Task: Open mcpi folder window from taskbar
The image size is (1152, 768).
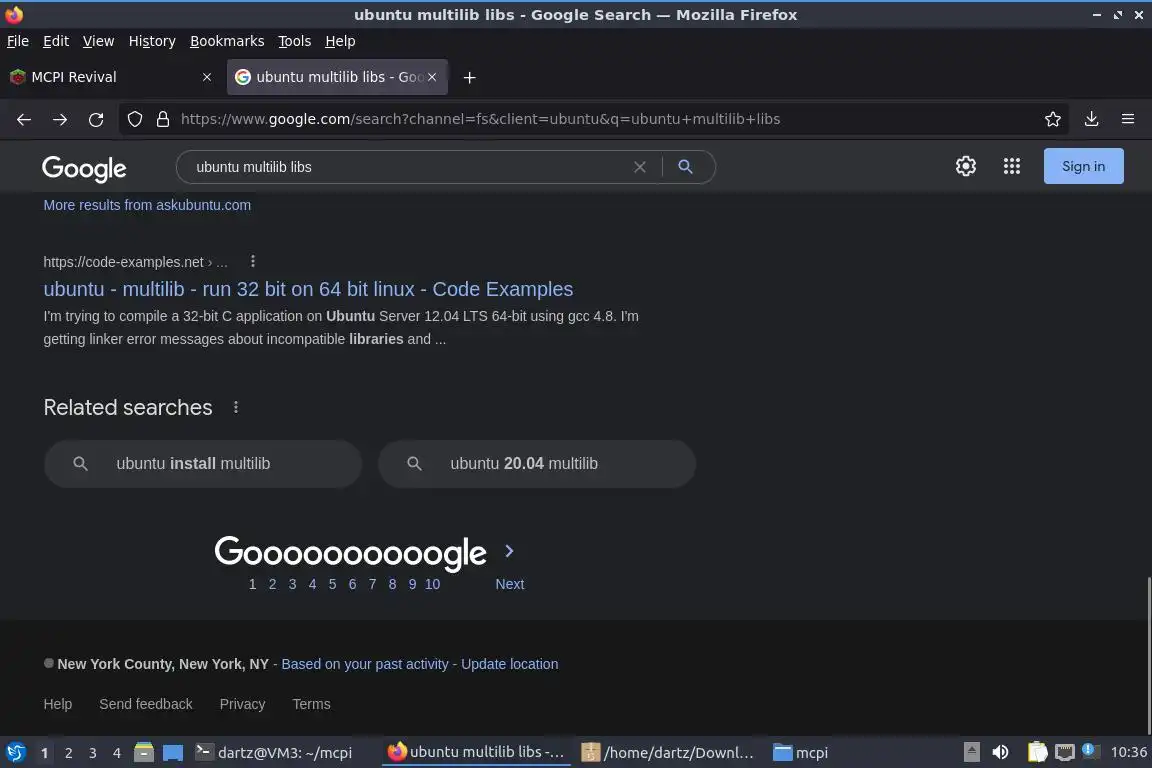Action: (801, 753)
